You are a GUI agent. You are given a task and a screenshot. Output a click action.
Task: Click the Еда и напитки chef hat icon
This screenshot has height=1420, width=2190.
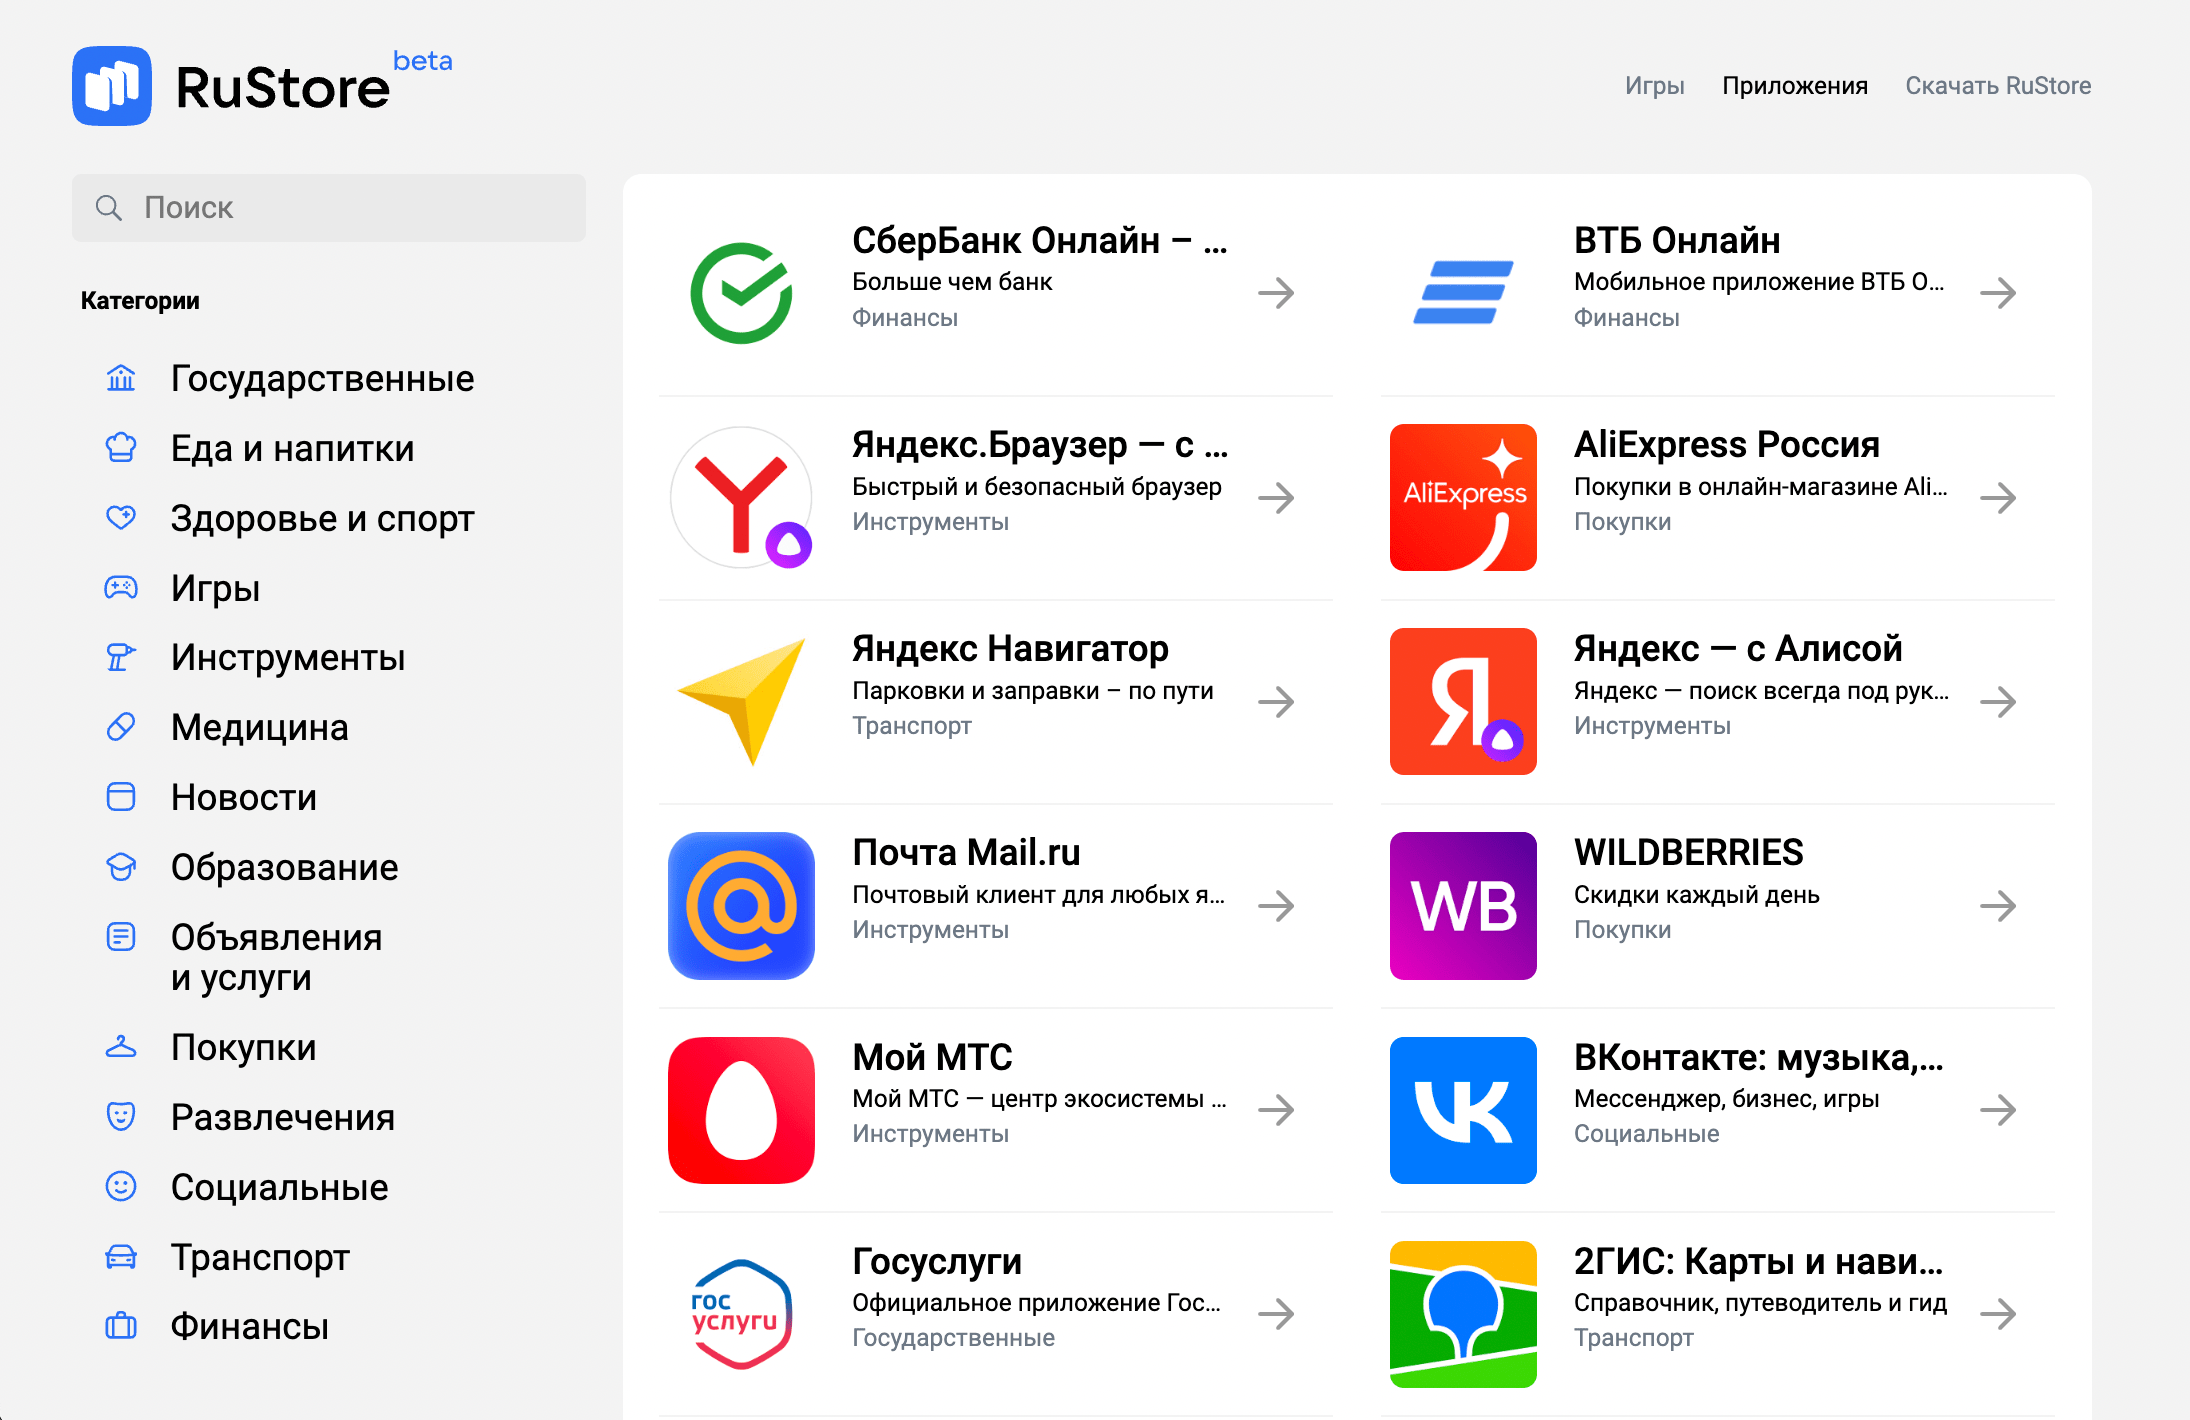click(121, 448)
